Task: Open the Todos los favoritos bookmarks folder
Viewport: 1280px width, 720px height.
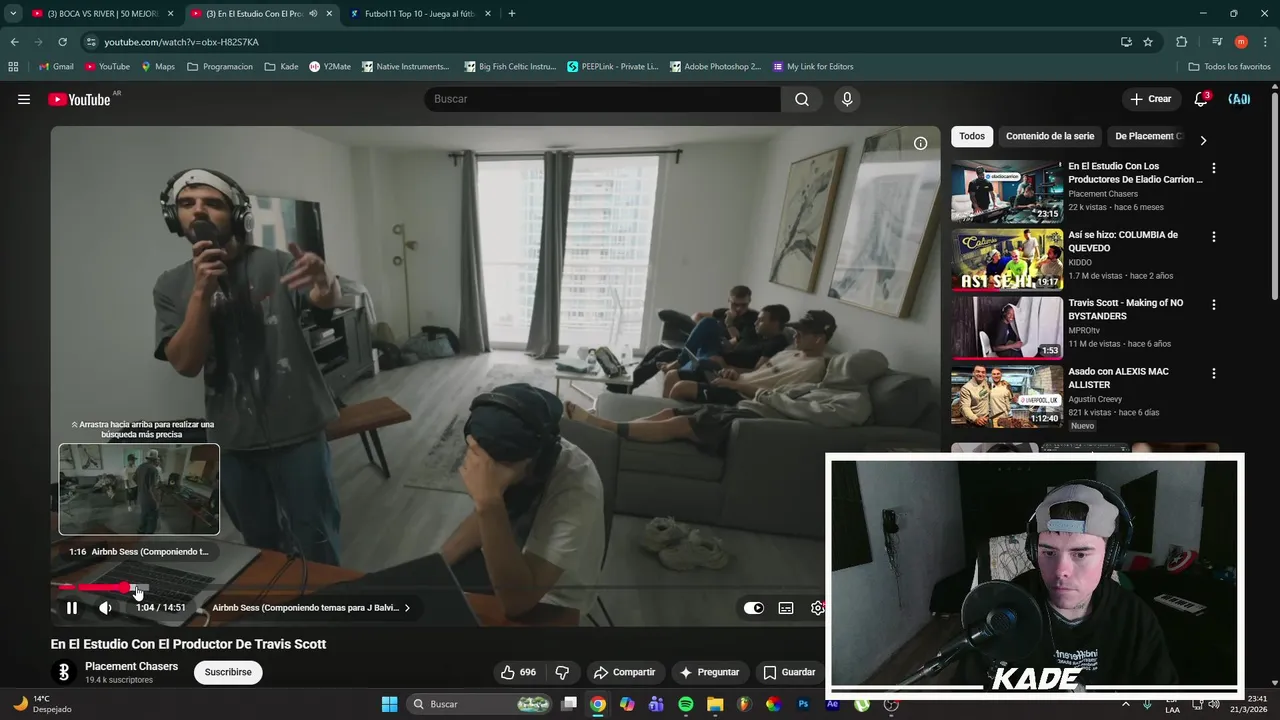Action: (1229, 67)
